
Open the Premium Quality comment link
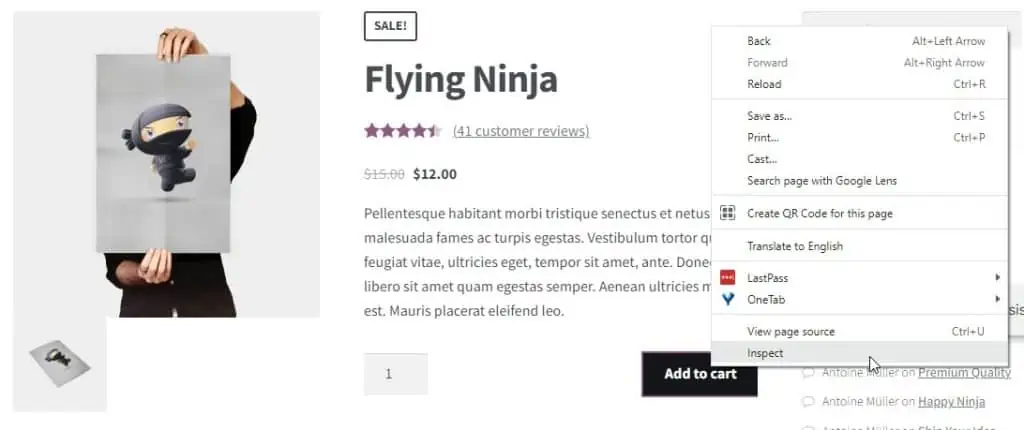(964, 373)
